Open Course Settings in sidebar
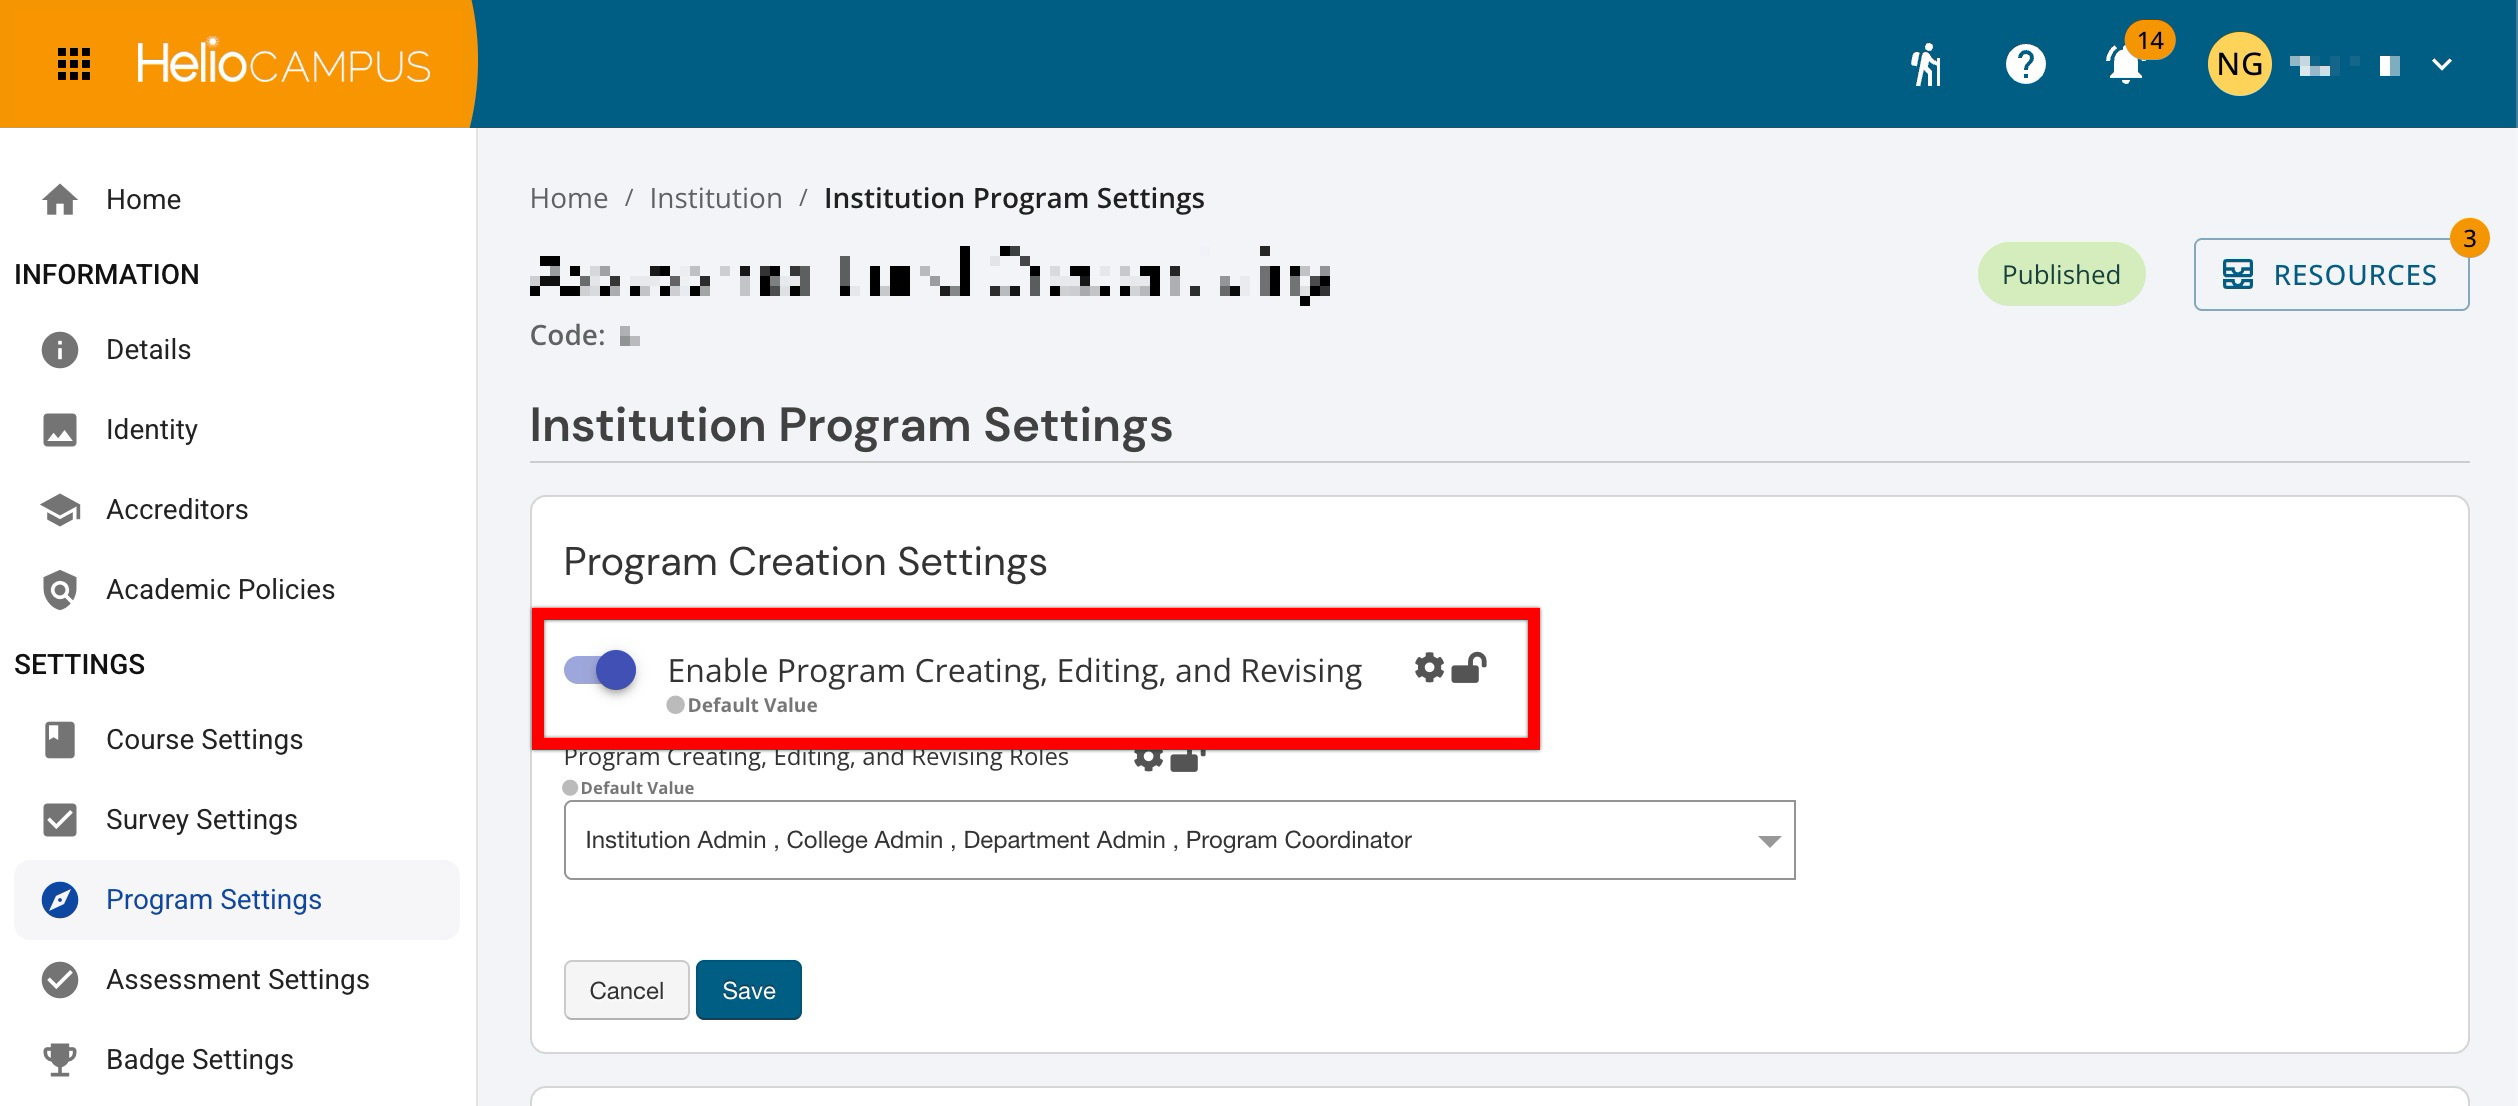2518x1106 pixels. tap(204, 739)
